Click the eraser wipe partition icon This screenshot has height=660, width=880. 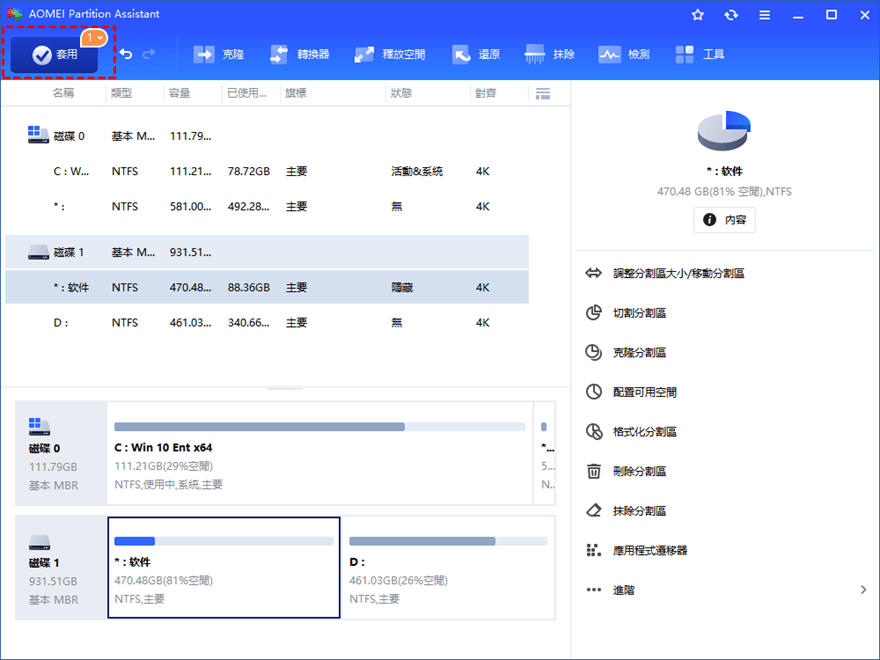coord(594,511)
